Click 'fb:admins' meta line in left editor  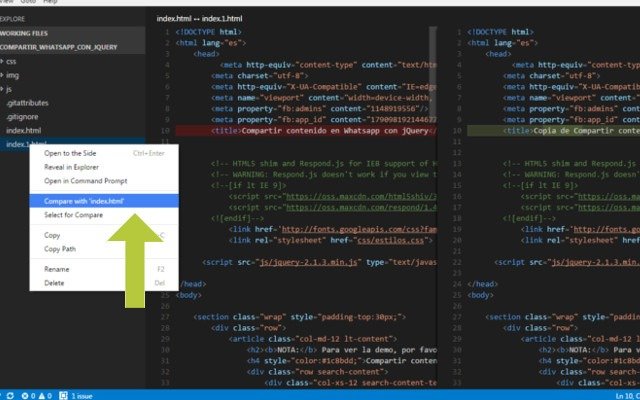tap(320, 109)
